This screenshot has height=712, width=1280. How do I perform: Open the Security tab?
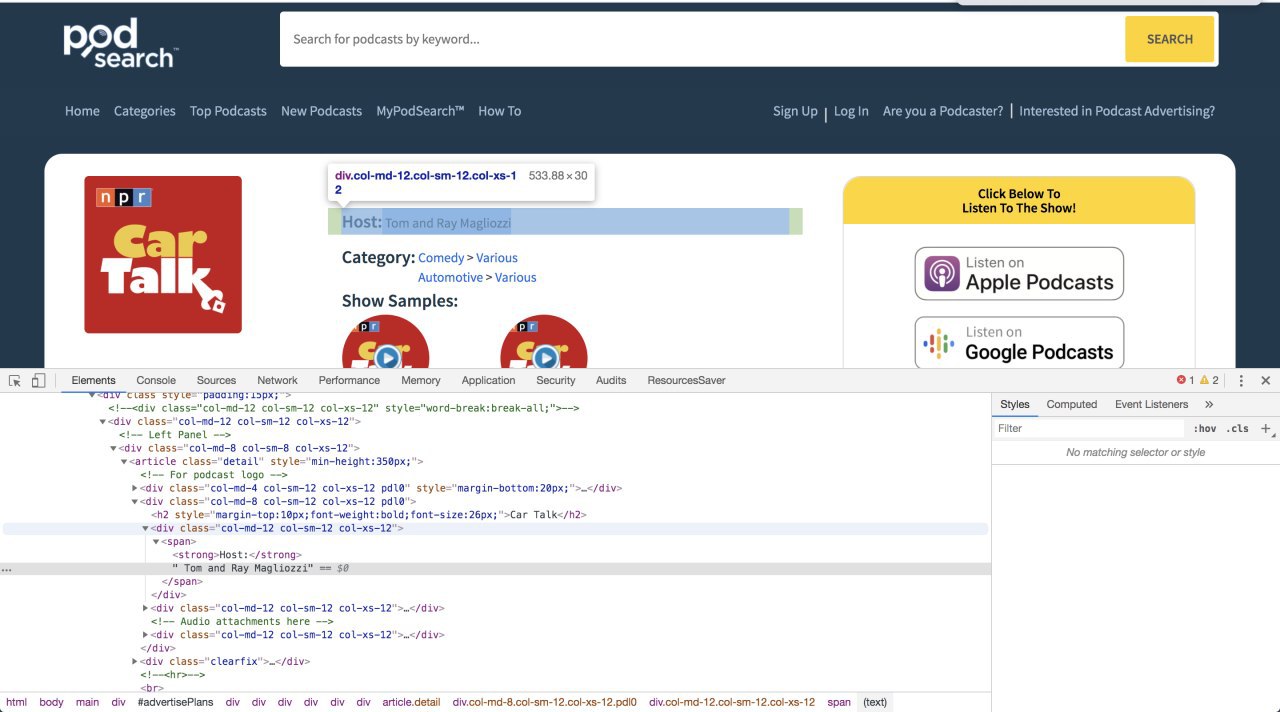556,381
